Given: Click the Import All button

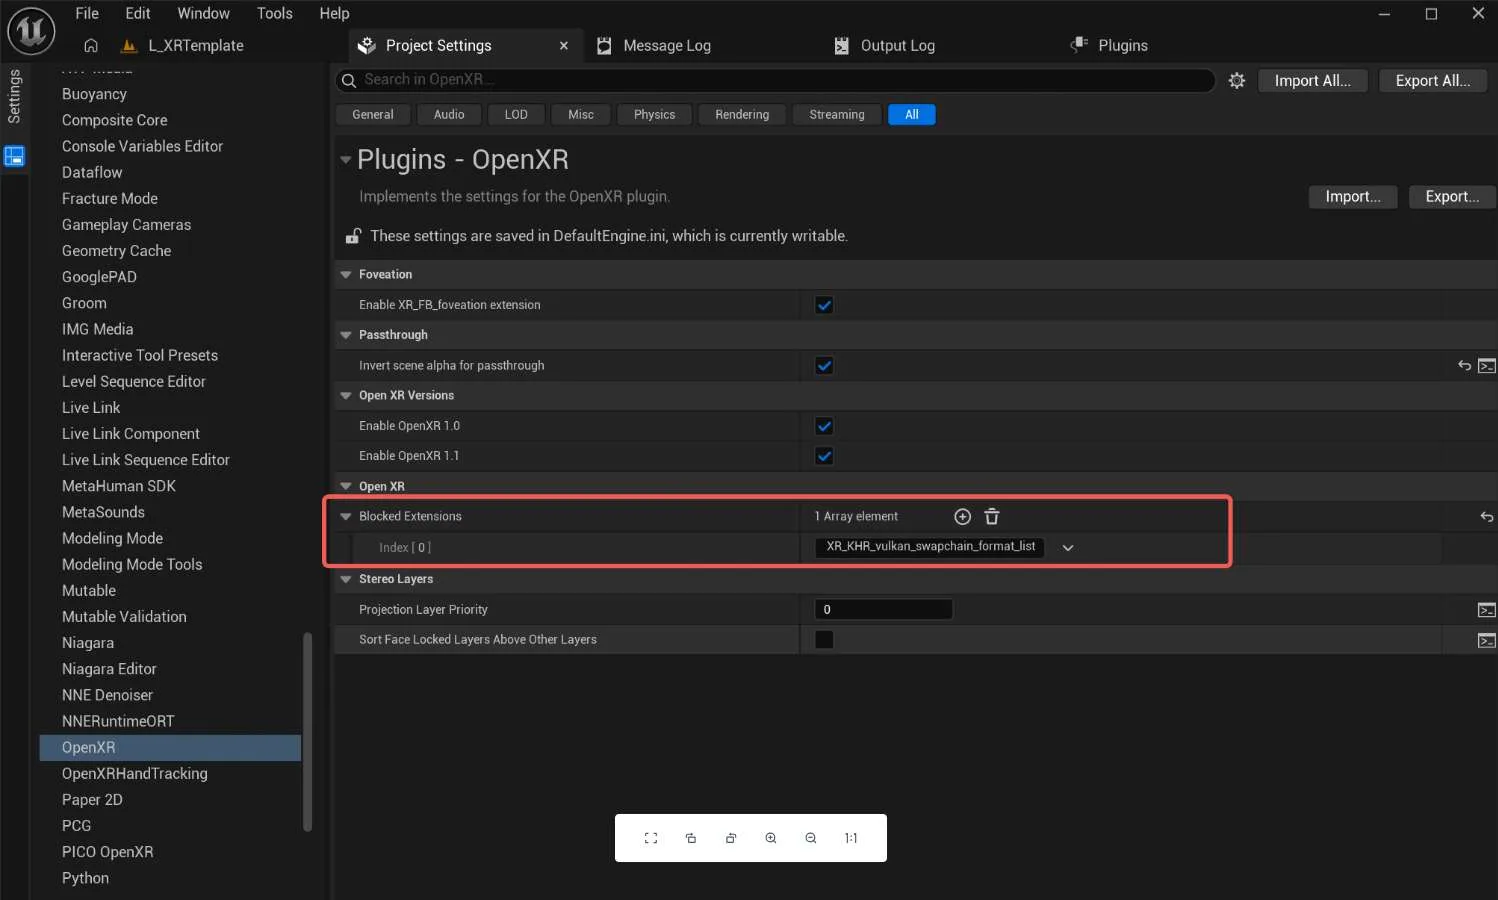Looking at the screenshot, I should tap(1312, 80).
